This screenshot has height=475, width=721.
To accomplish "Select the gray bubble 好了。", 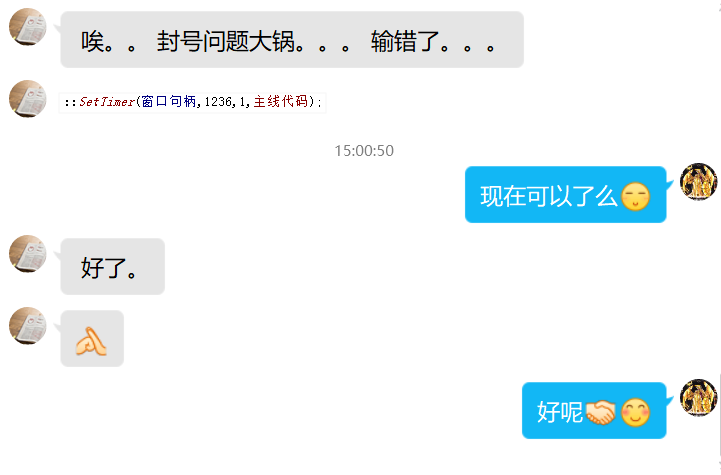I will pyautogui.click(x=113, y=267).
